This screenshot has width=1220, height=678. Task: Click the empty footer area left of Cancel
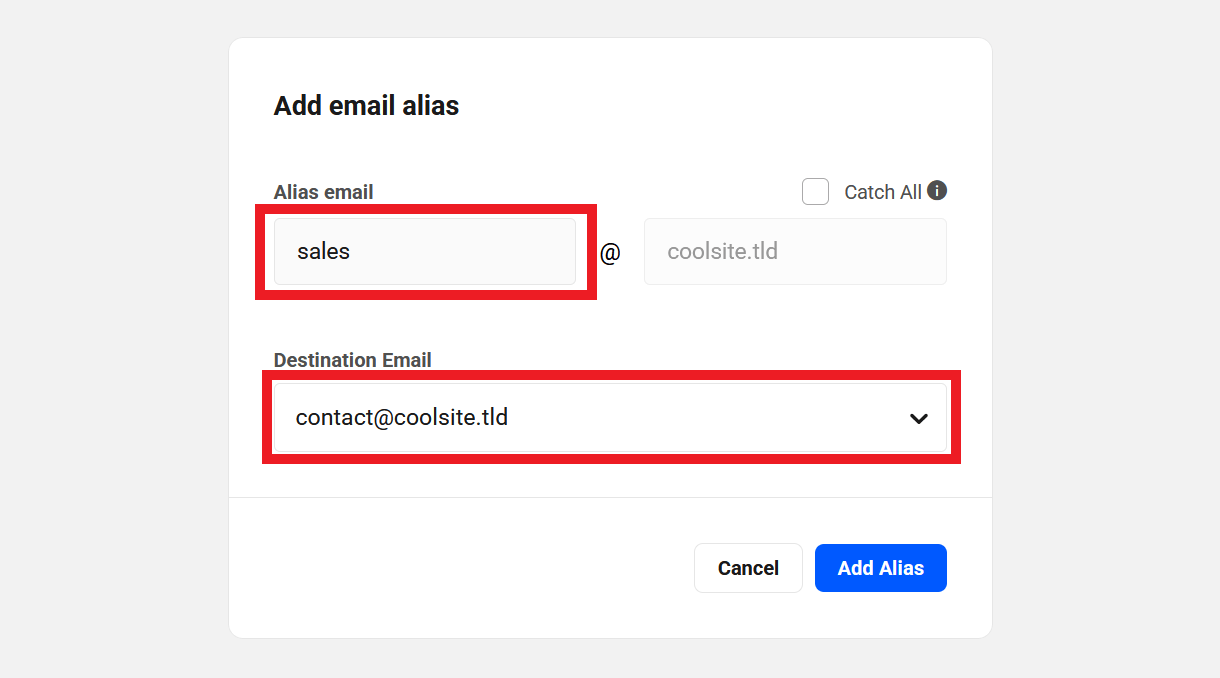coord(450,568)
